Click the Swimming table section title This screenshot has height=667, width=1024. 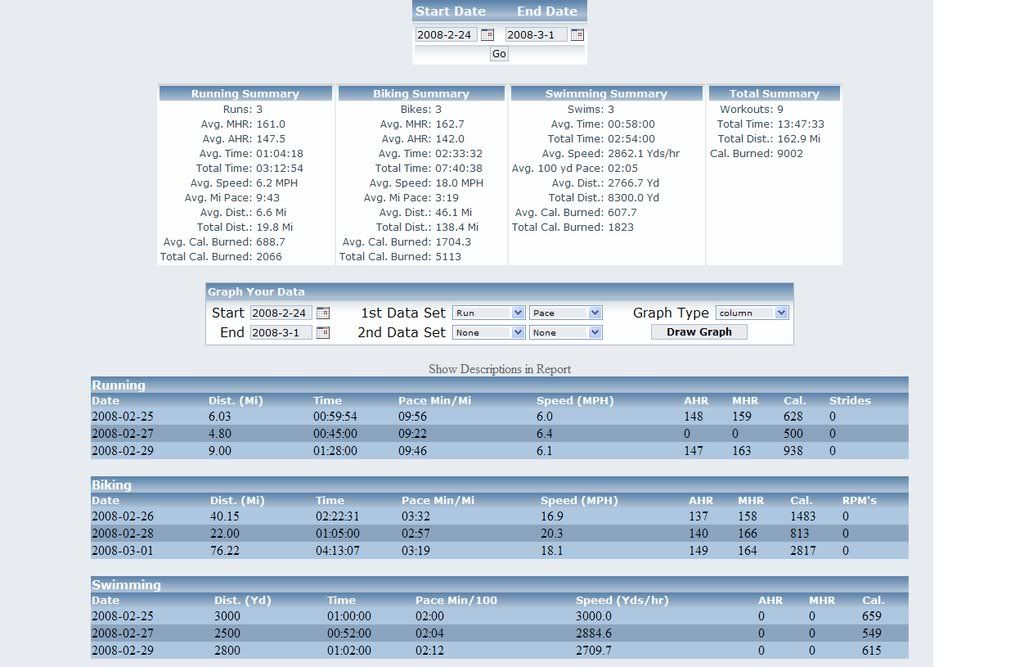click(126, 585)
